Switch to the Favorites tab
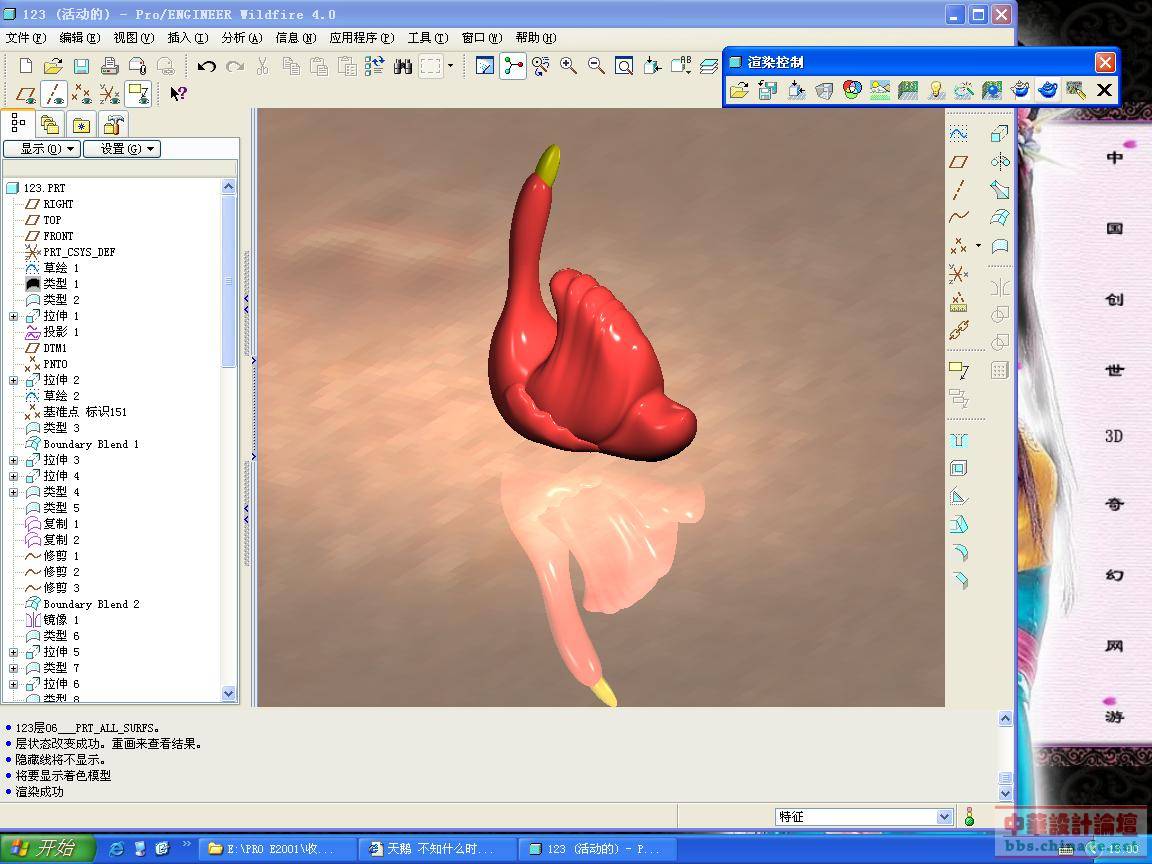 point(82,124)
